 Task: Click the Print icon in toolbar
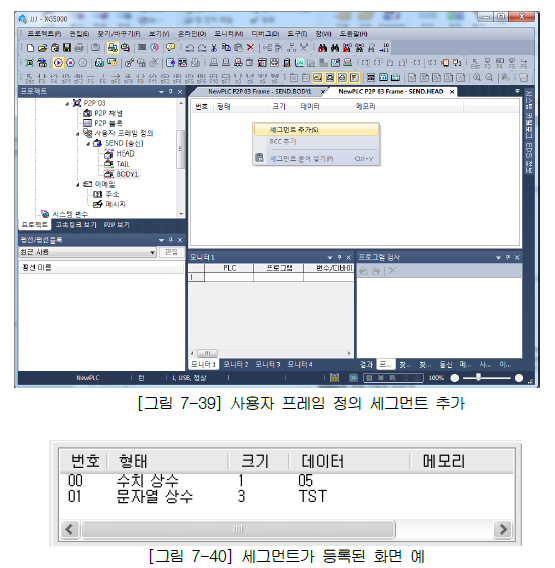click(79, 48)
